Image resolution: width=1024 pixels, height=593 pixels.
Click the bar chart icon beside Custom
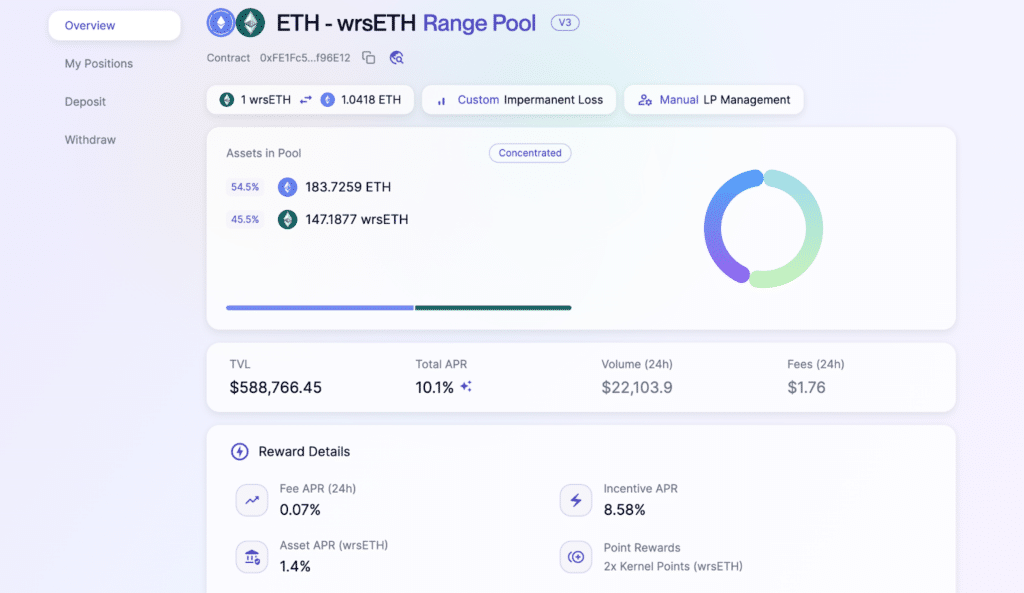tap(441, 101)
